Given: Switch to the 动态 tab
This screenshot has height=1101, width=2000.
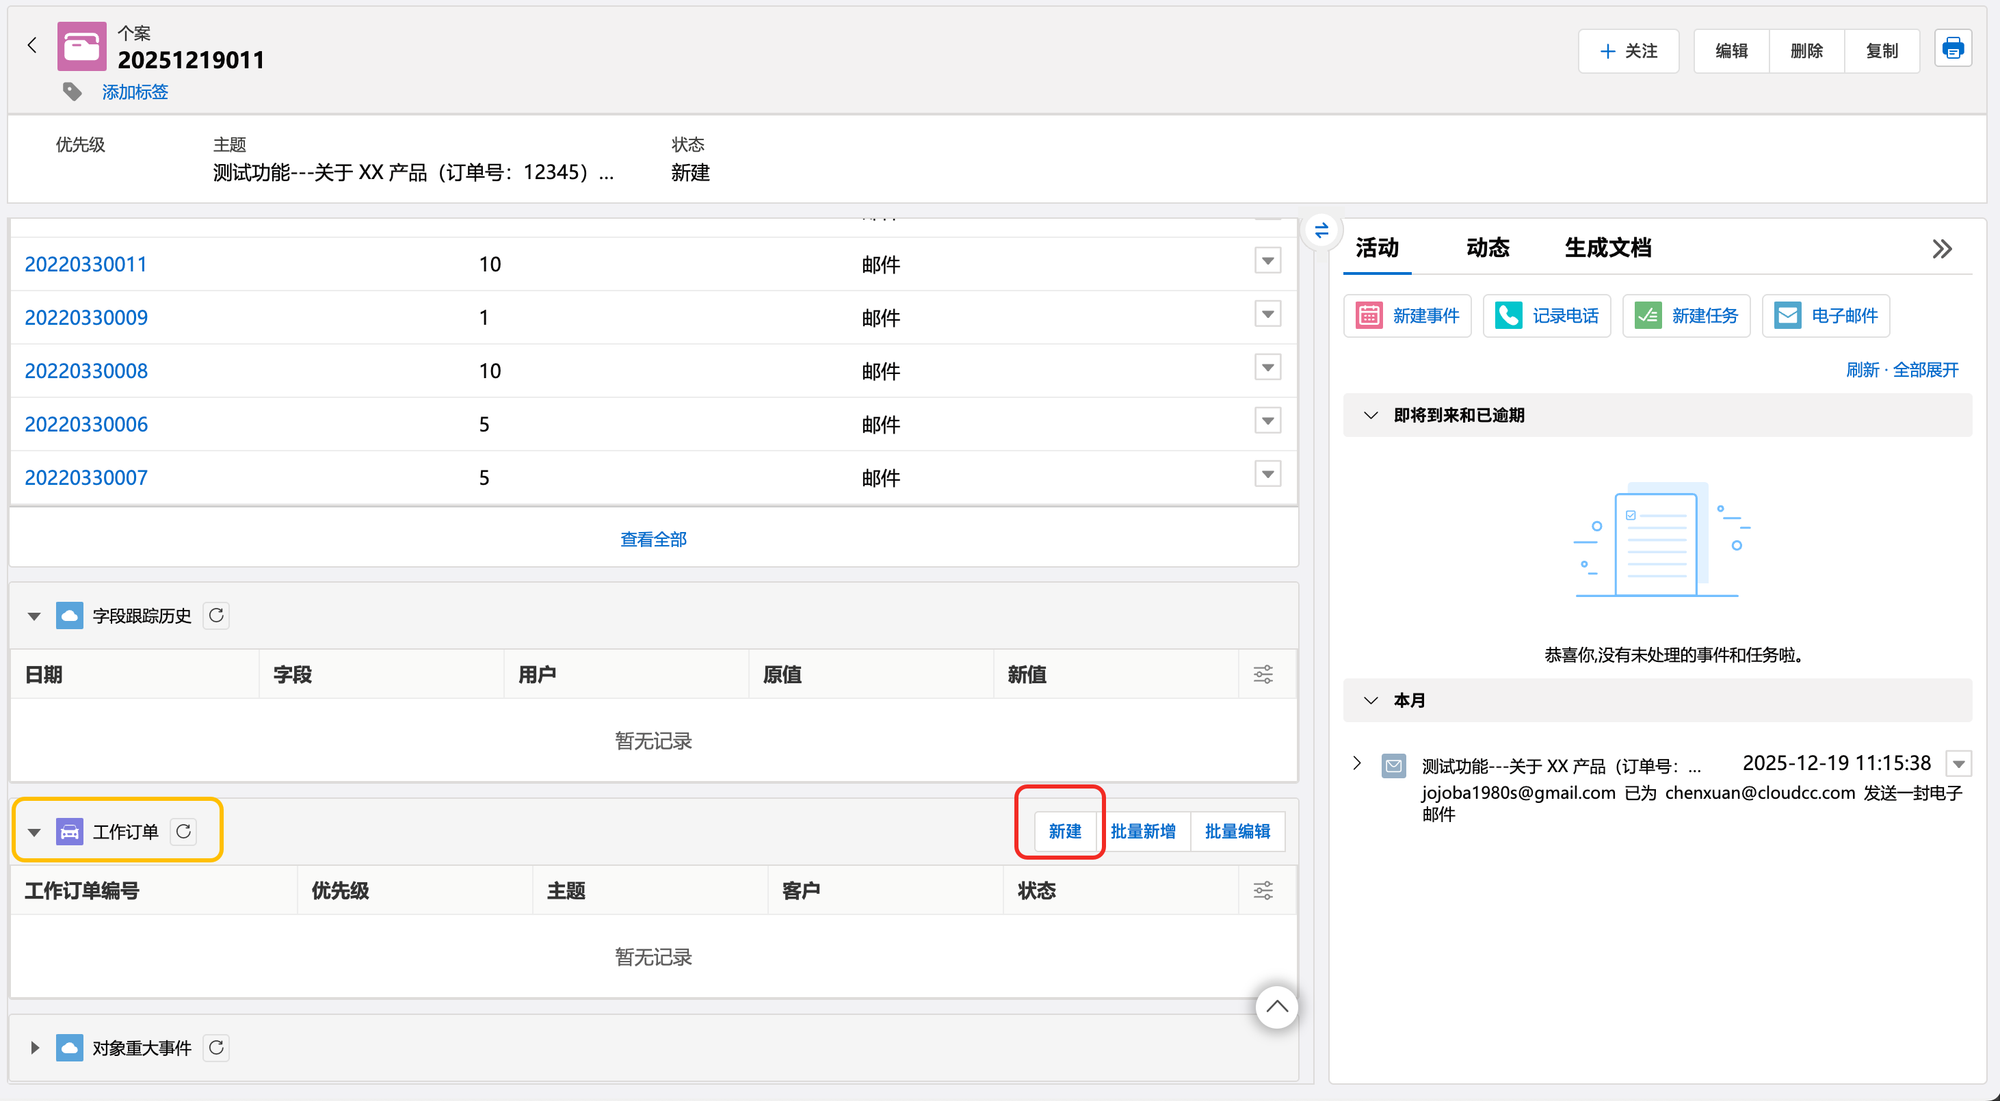Looking at the screenshot, I should click(1487, 248).
